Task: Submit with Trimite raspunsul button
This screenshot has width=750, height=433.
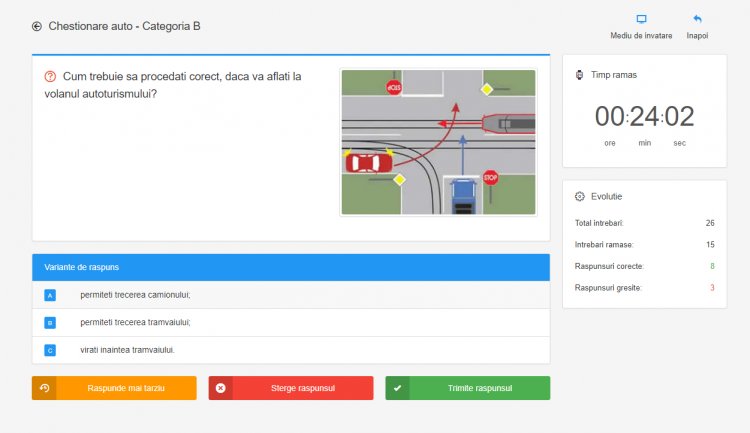Action: tap(468, 388)
